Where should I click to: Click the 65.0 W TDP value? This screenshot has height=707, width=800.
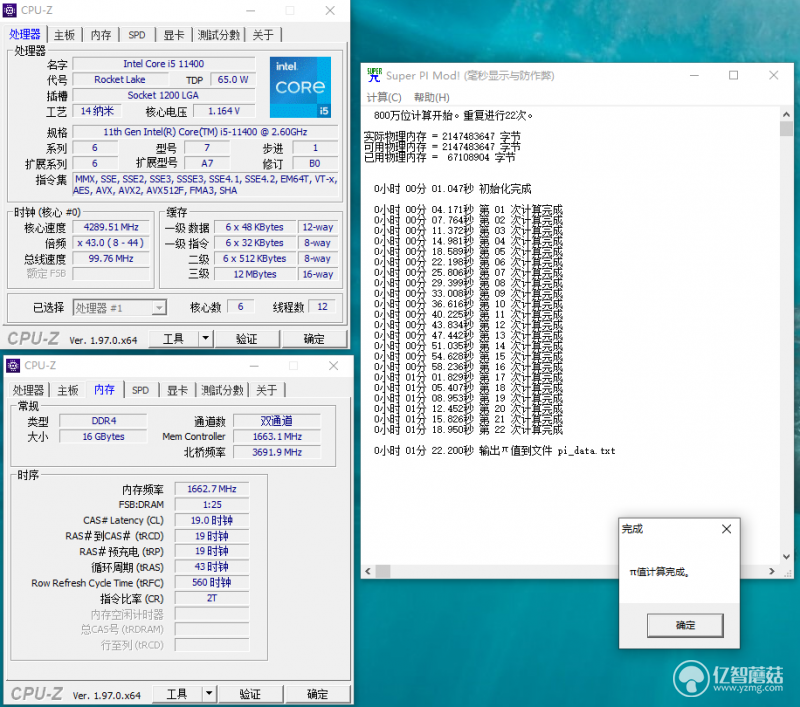pos(233,80)
